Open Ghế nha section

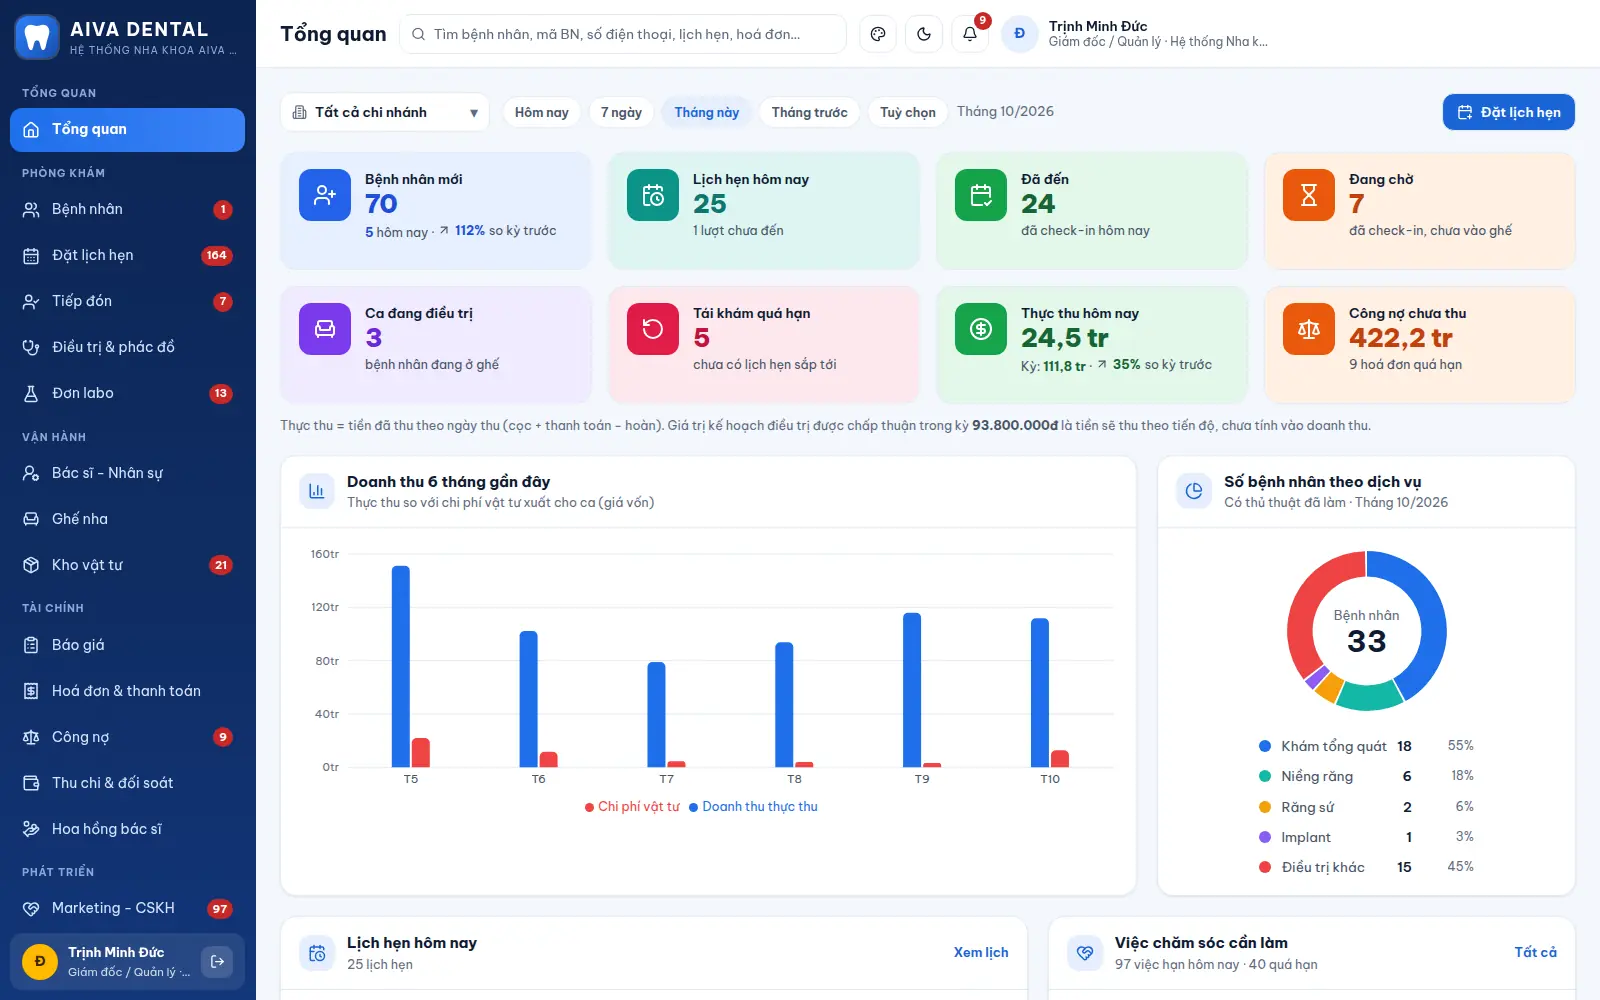(x=127, y=519)
